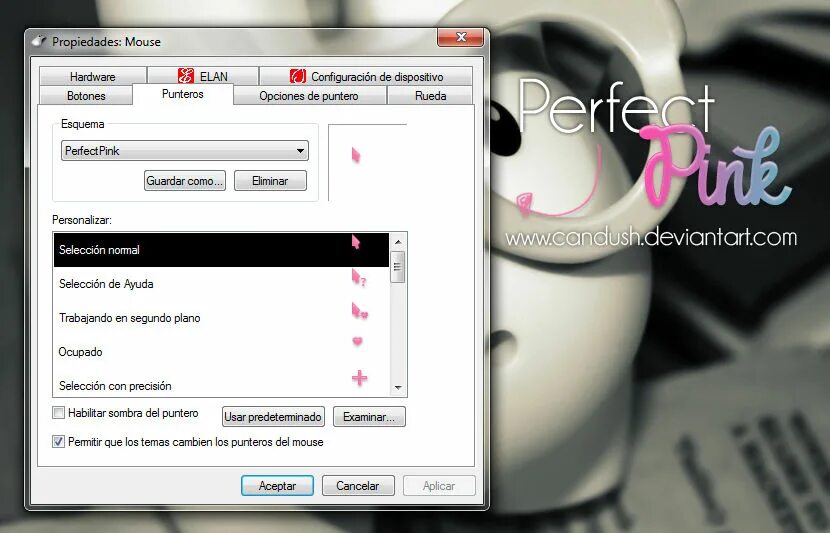Click the Configuración de dispositivo red icon

coord(297,76)
